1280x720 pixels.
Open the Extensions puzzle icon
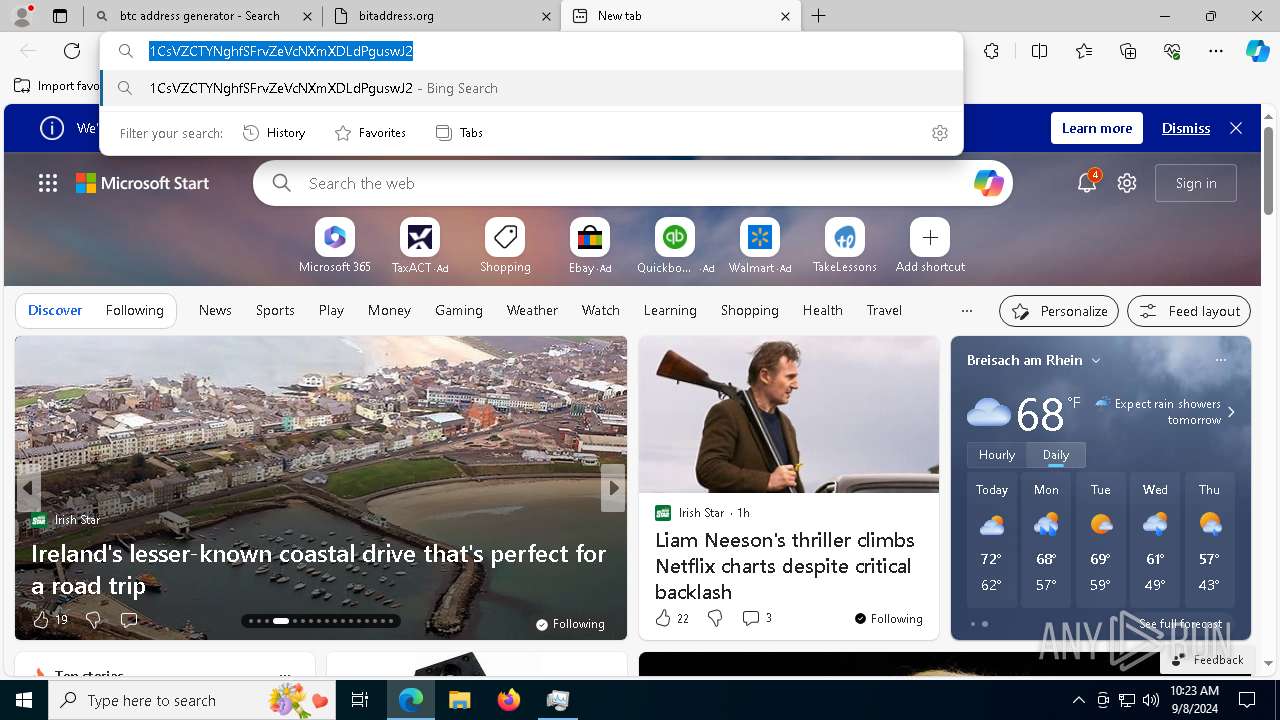click(991, 51)
